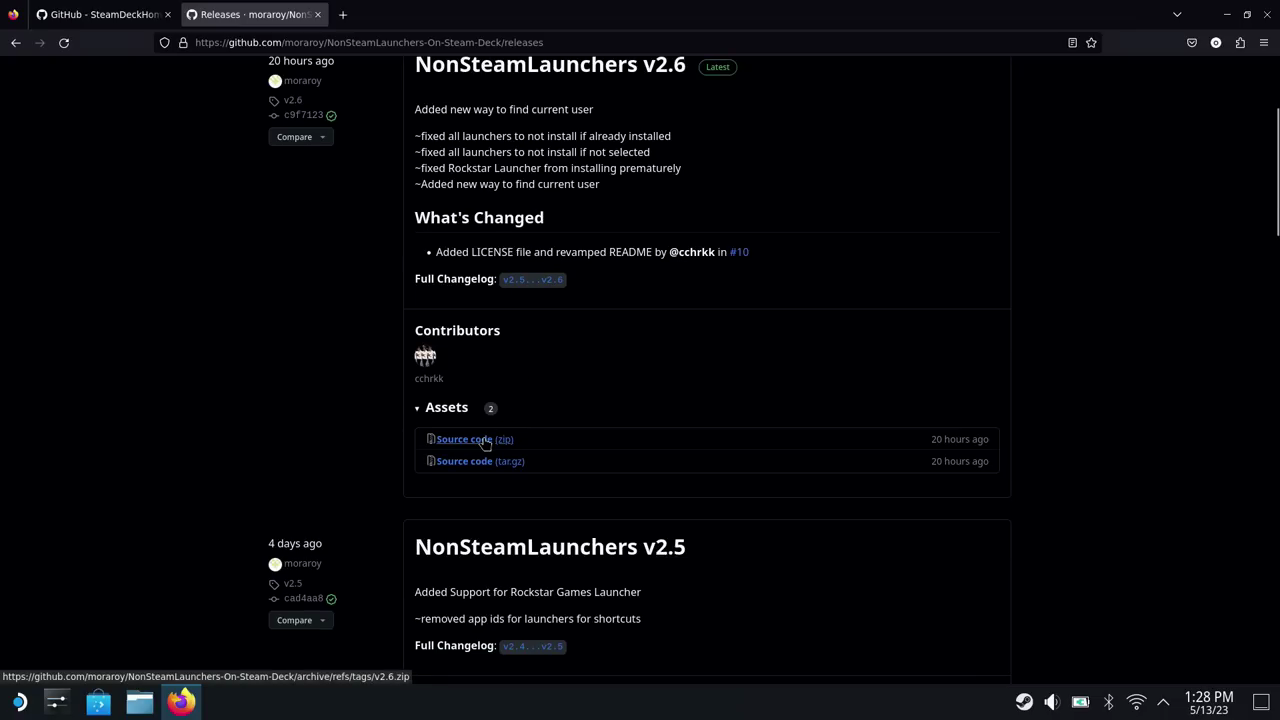
Task: Click verified check next to cad4aa8
Action: pos(331,599)
